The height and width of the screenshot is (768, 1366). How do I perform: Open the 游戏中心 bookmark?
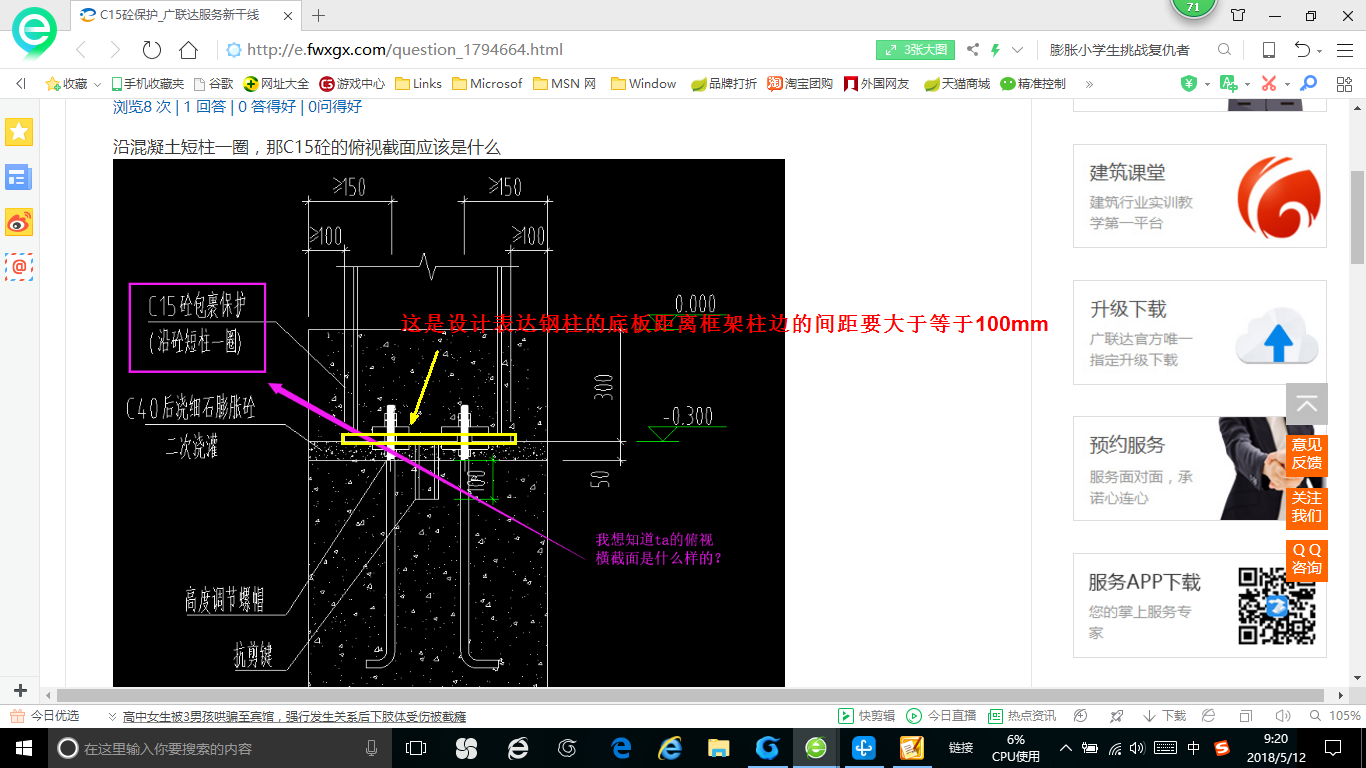tap(352, 84)
